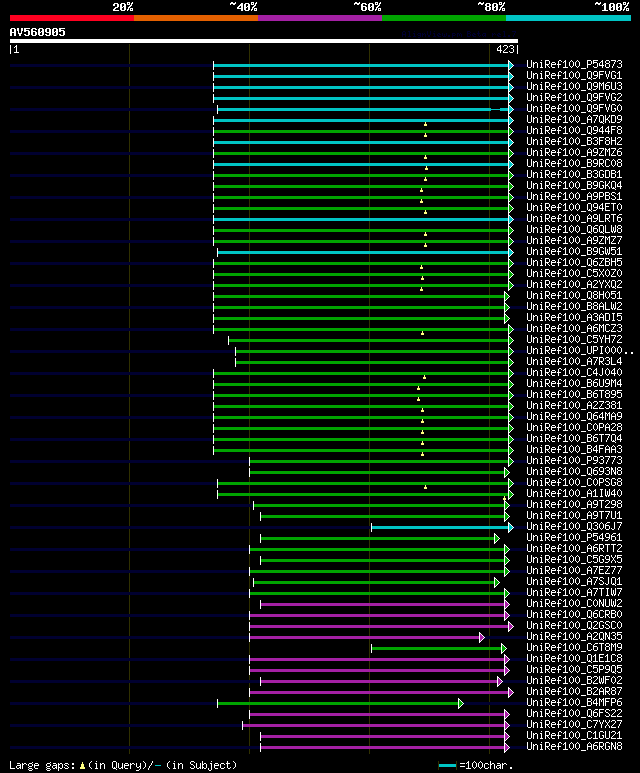The image size is (640, 773).
Task: Click the AV560905 query name
Action: [37, 33]
